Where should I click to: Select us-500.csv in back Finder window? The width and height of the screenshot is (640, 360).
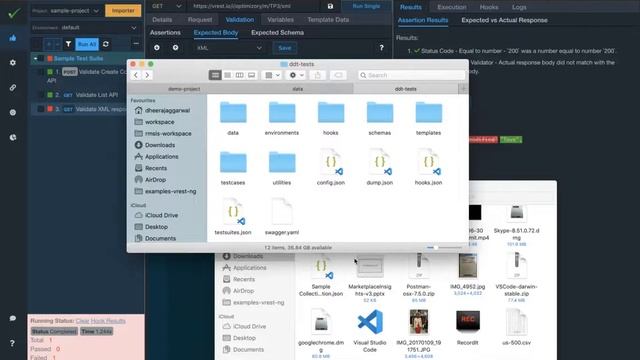[x=516, y=327]
